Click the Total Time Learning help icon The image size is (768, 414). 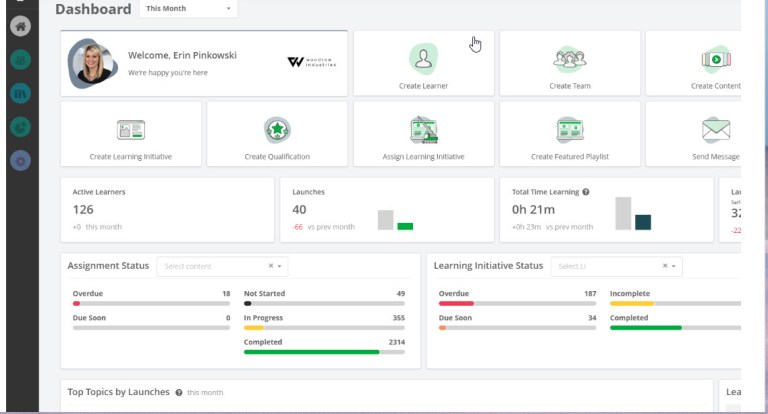coord(586,192)
